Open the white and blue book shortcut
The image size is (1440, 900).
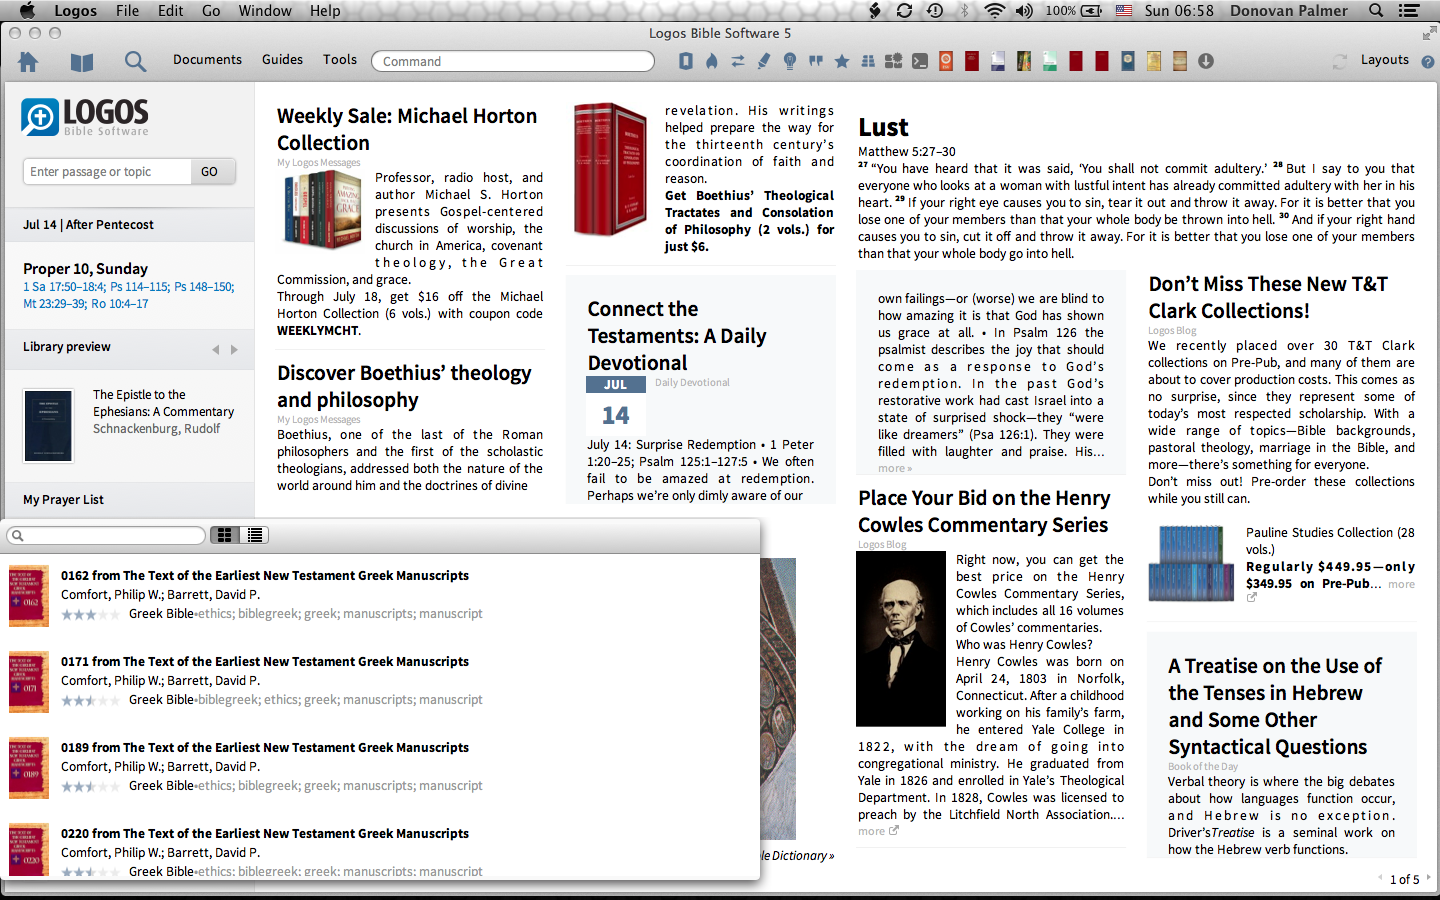[x=998, y=61]
